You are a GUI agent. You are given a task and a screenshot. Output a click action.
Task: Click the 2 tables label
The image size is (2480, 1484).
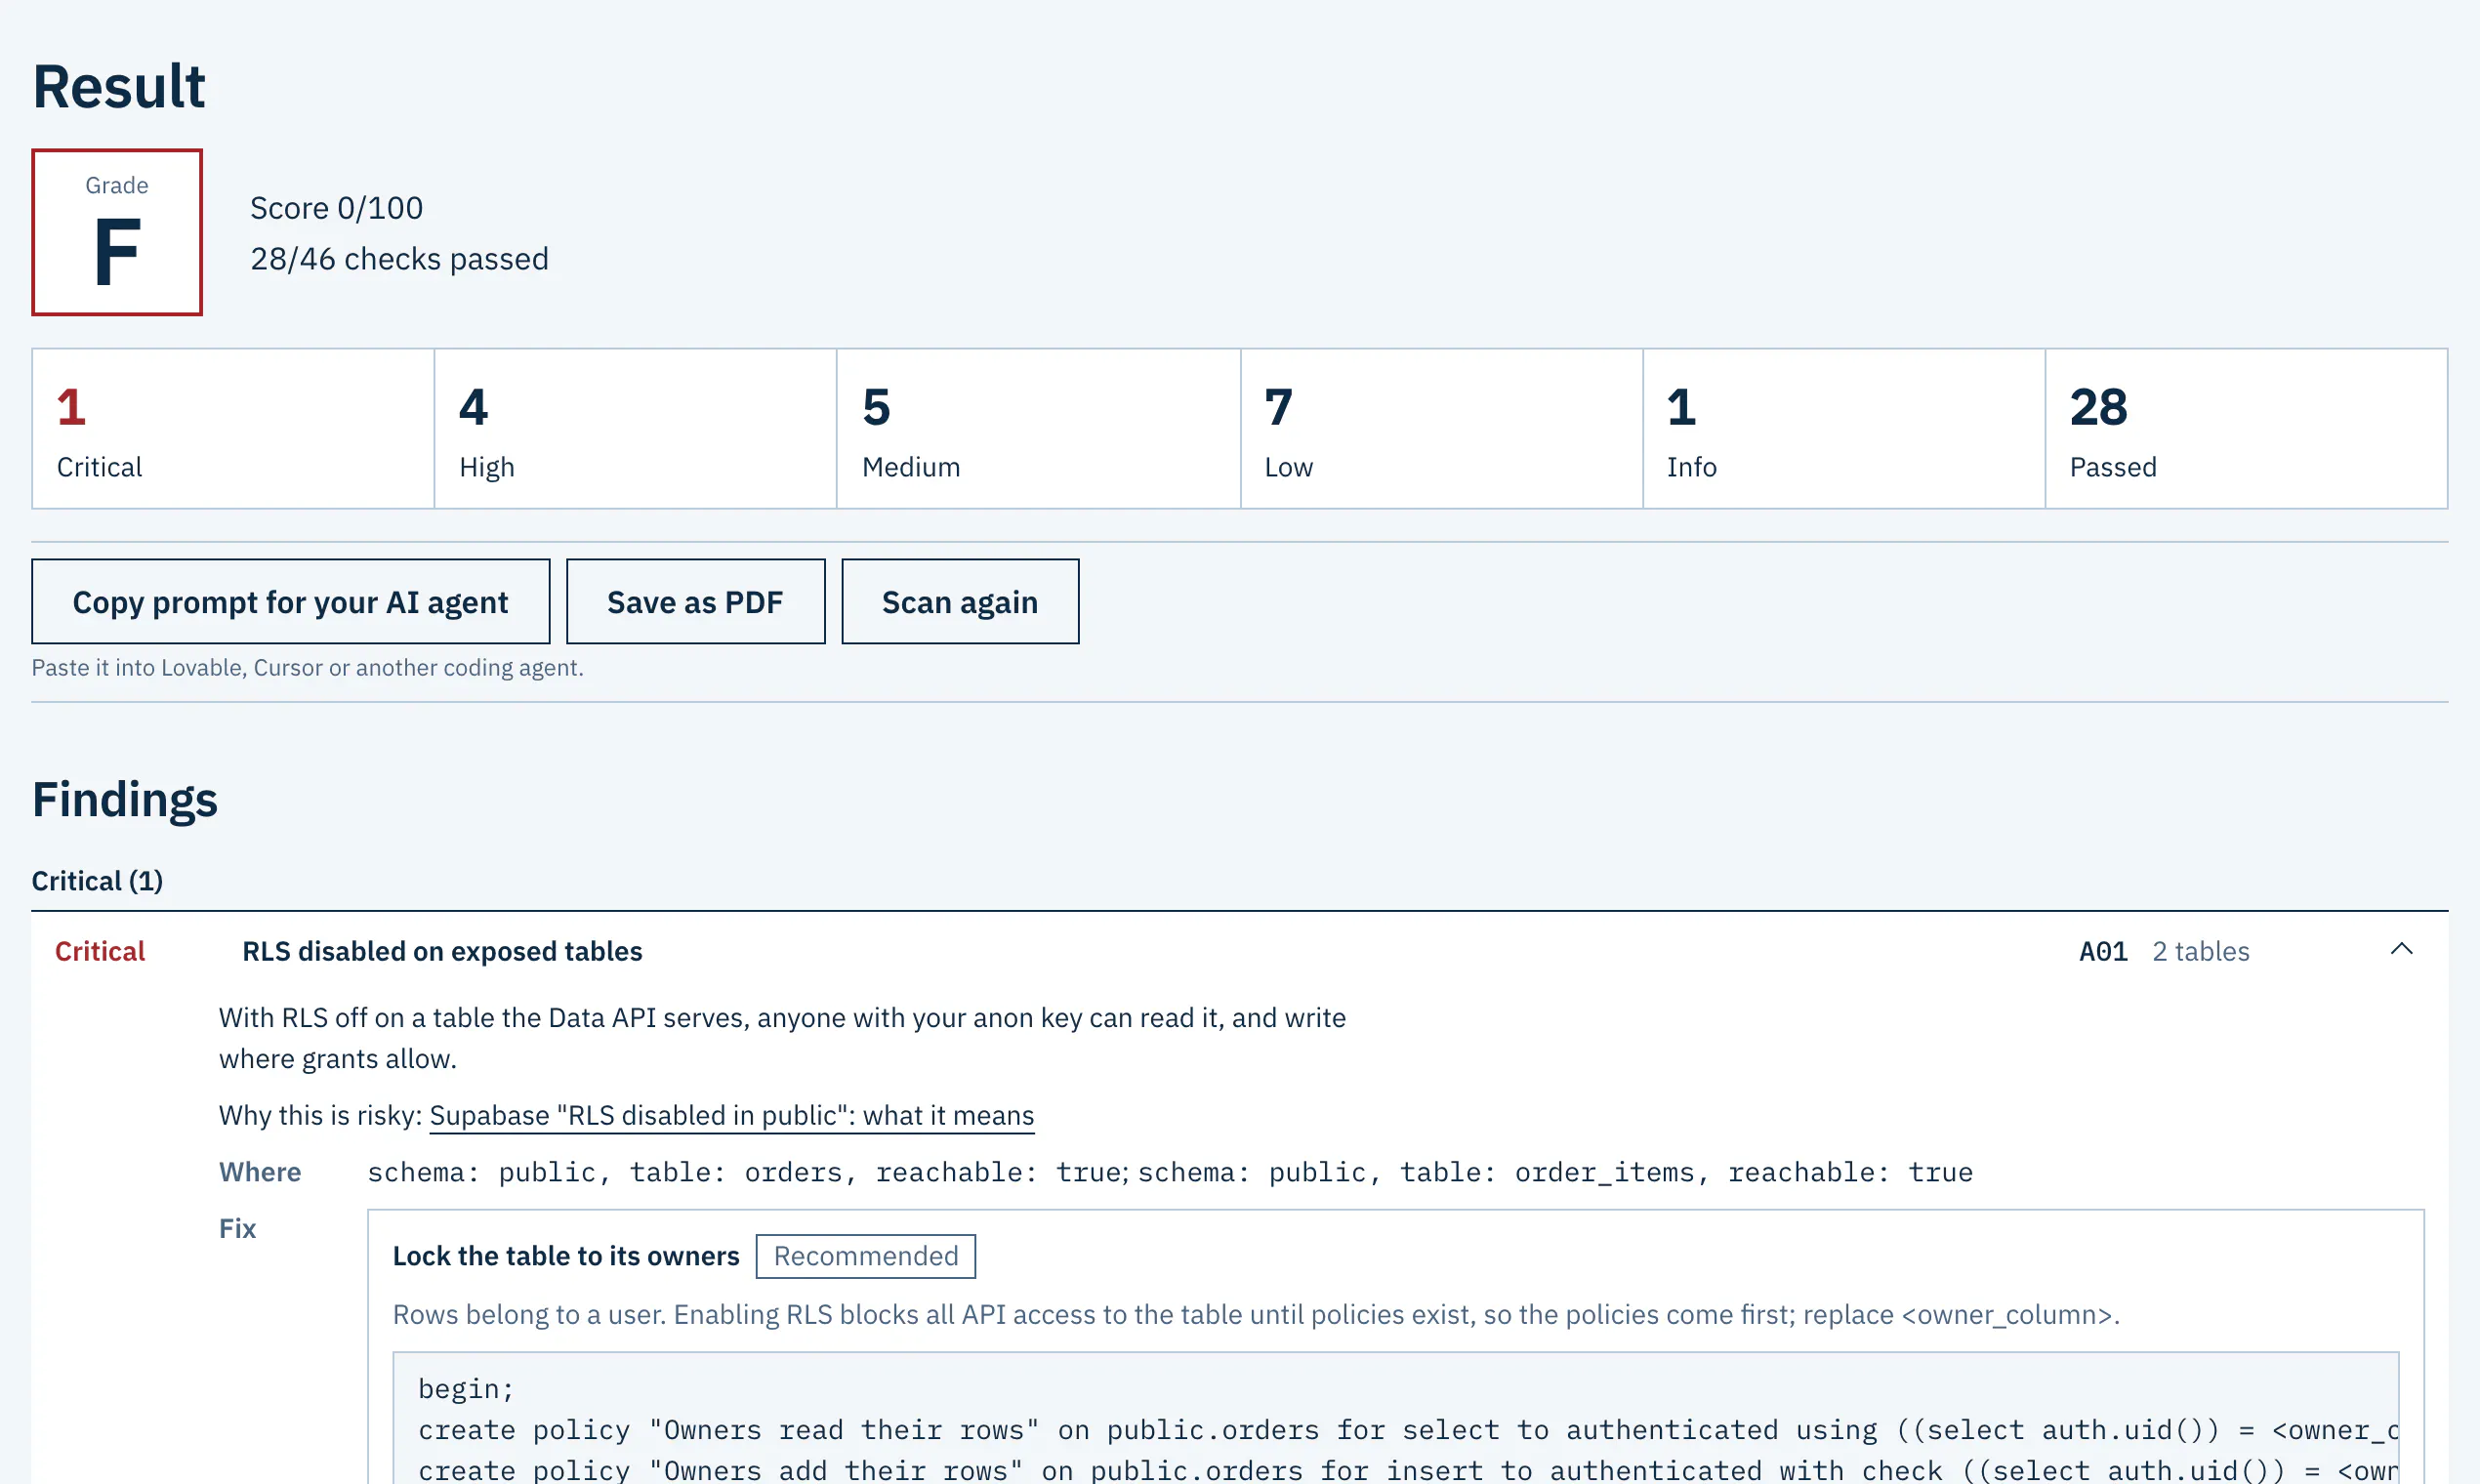click(2200, 951)
